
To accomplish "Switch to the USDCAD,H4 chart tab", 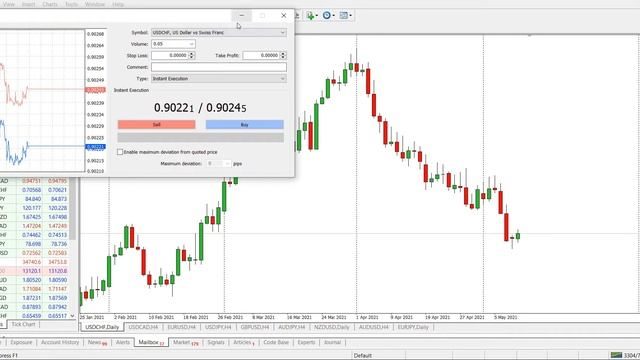I will (x=143, y=327).
